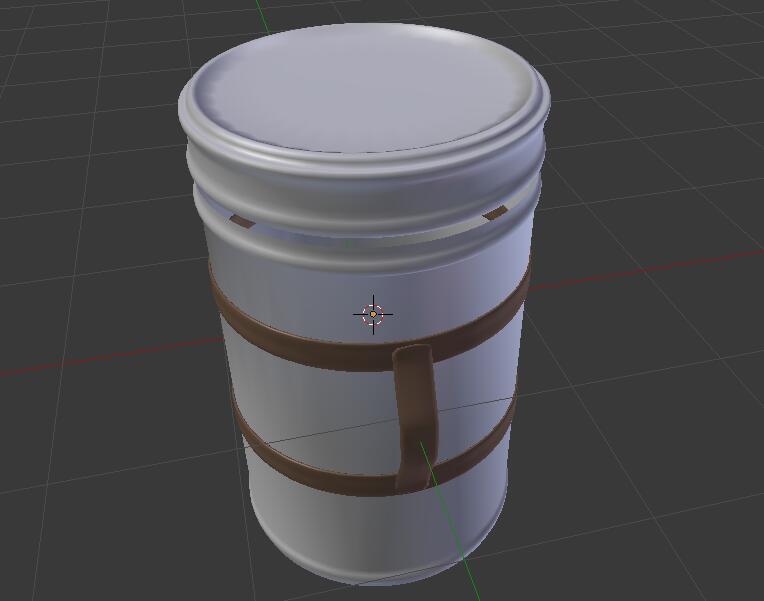Click the small brown tab on the barrel's right rim
Screen dimensions: 764x601
495,213
